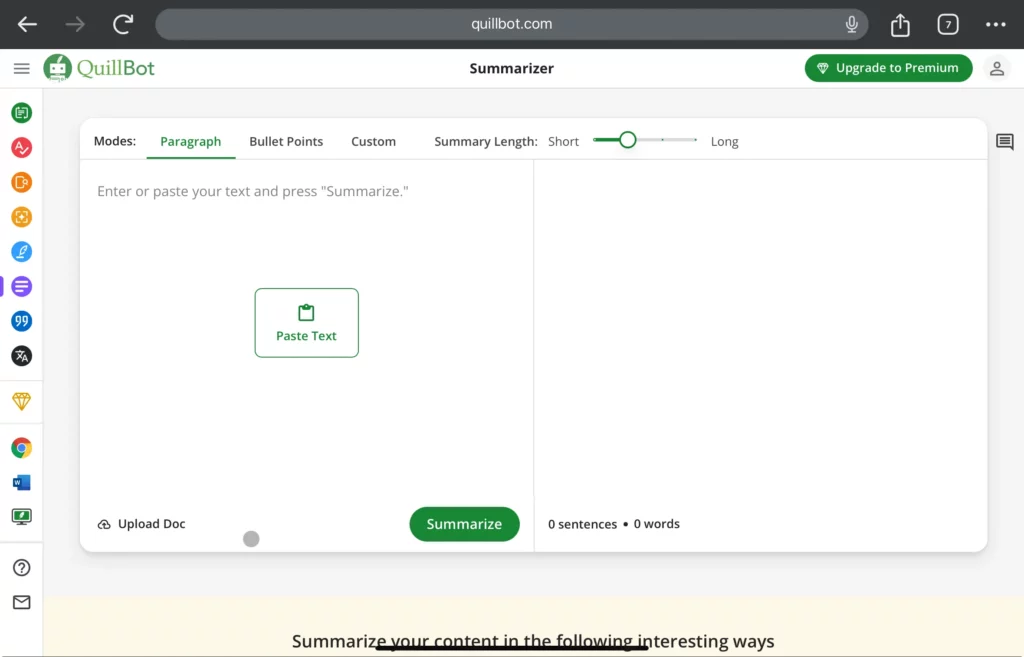Open the Citation Generator quote icon
Viewport: 1024px width, 657px height.
[x=22, y=321]
